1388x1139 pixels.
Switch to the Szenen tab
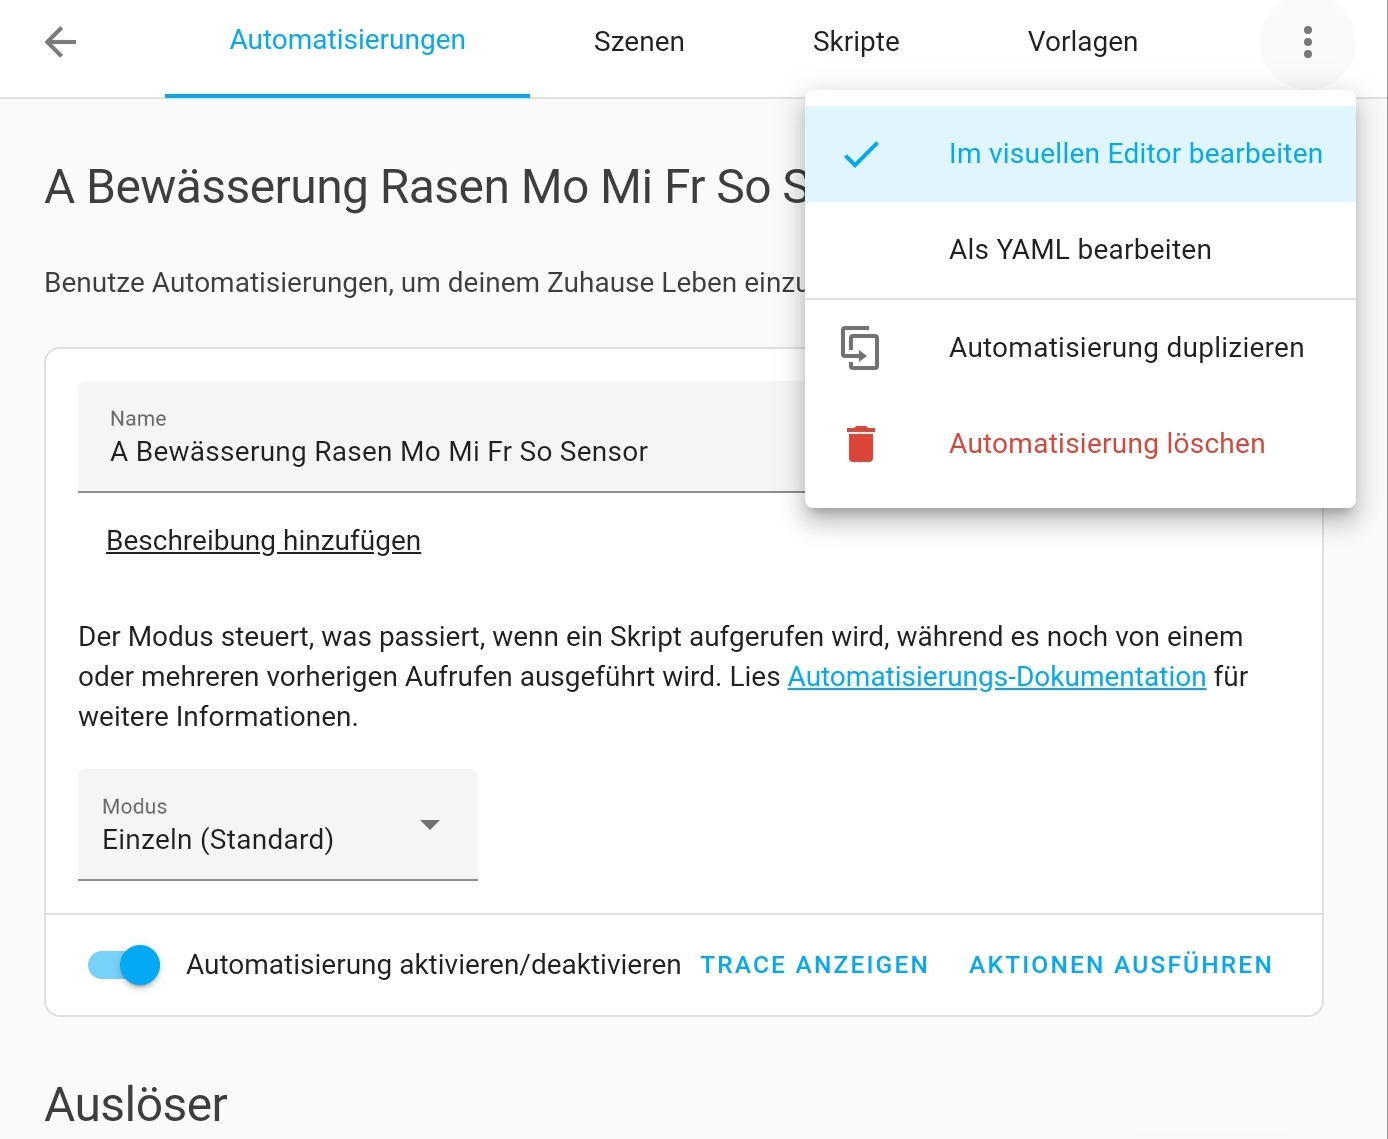(x=639, y=42)
